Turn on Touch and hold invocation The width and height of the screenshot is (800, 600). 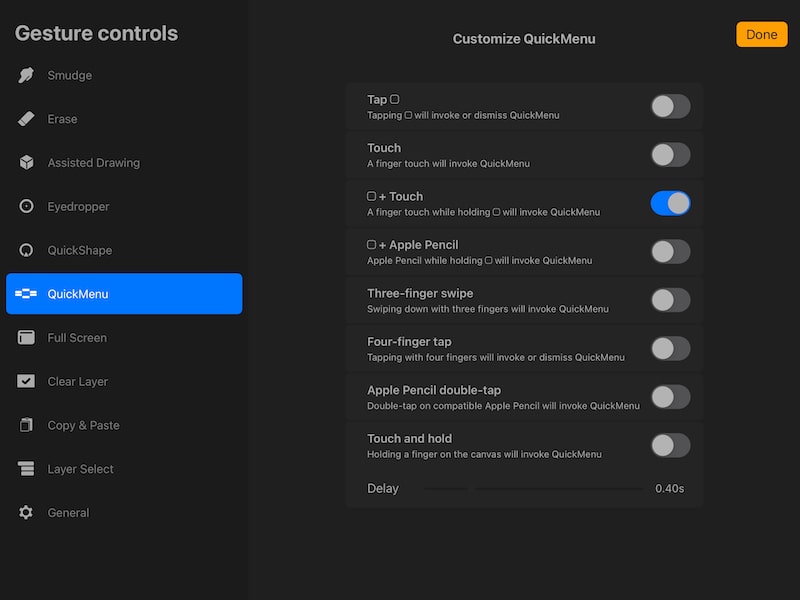click(x=670, y=445)
